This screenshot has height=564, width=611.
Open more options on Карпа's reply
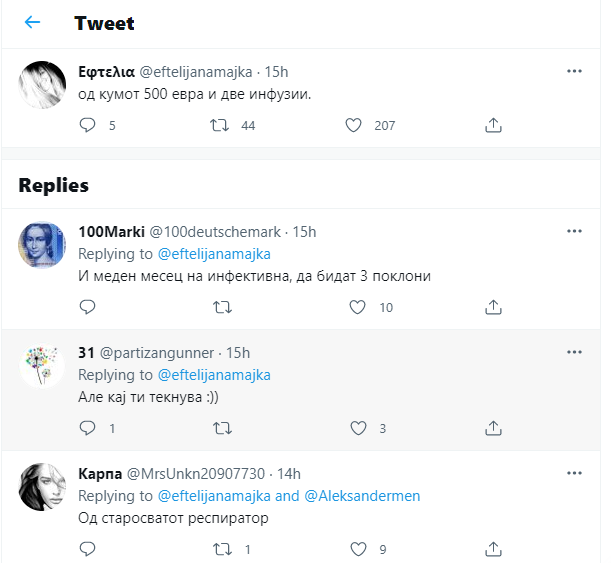[574, 473]
